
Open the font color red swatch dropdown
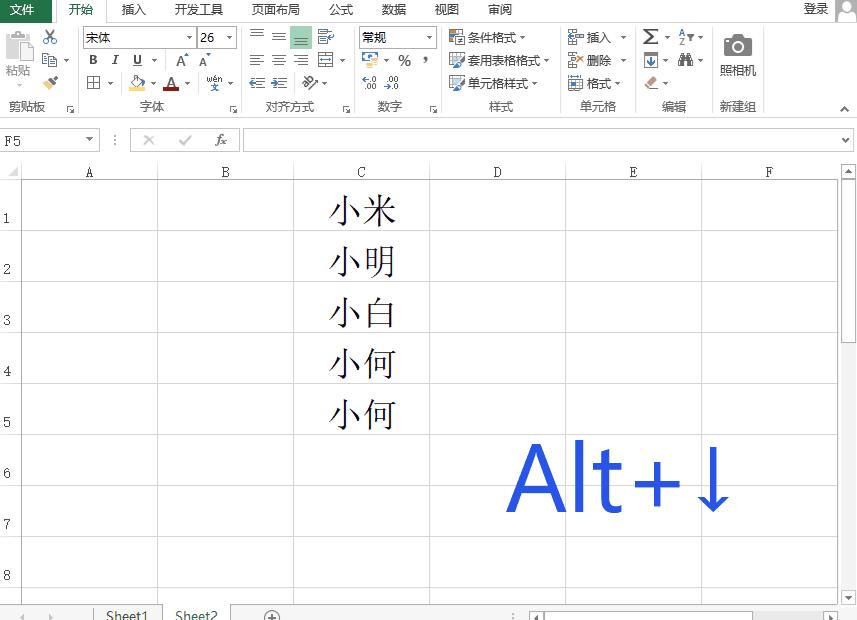[170, 83]
